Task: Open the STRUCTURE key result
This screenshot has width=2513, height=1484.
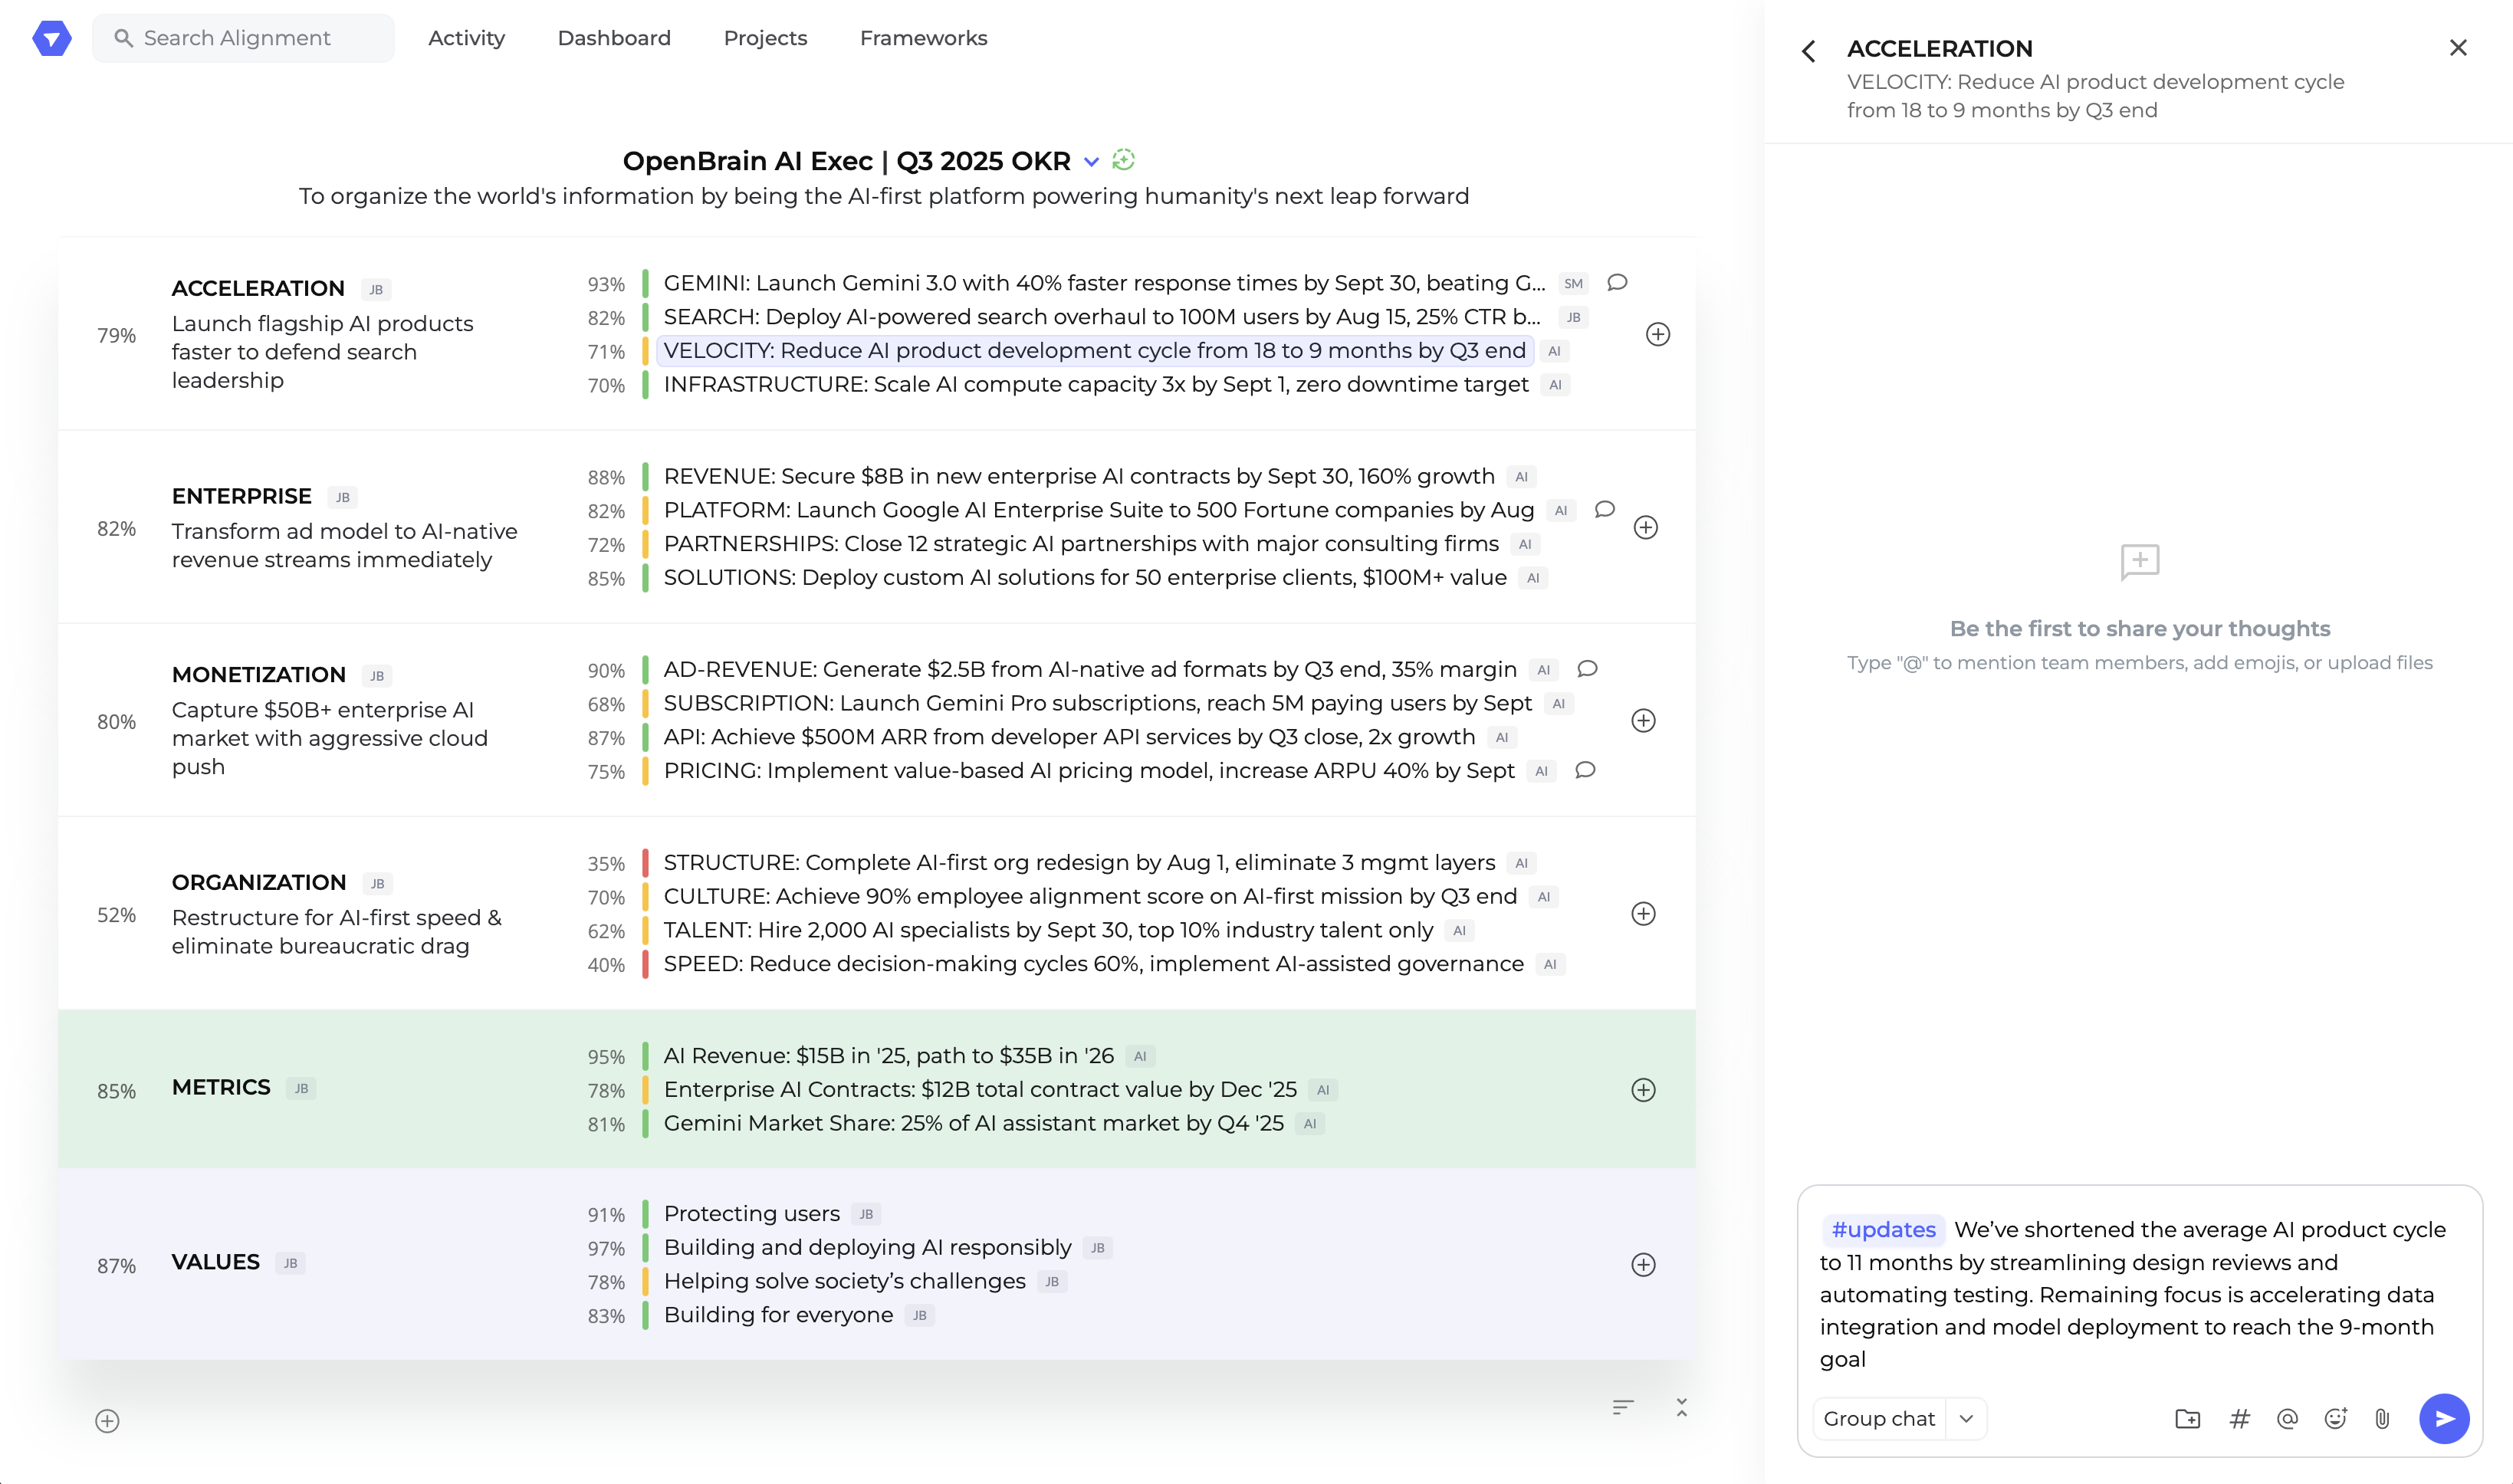Action: point(1079,862)
